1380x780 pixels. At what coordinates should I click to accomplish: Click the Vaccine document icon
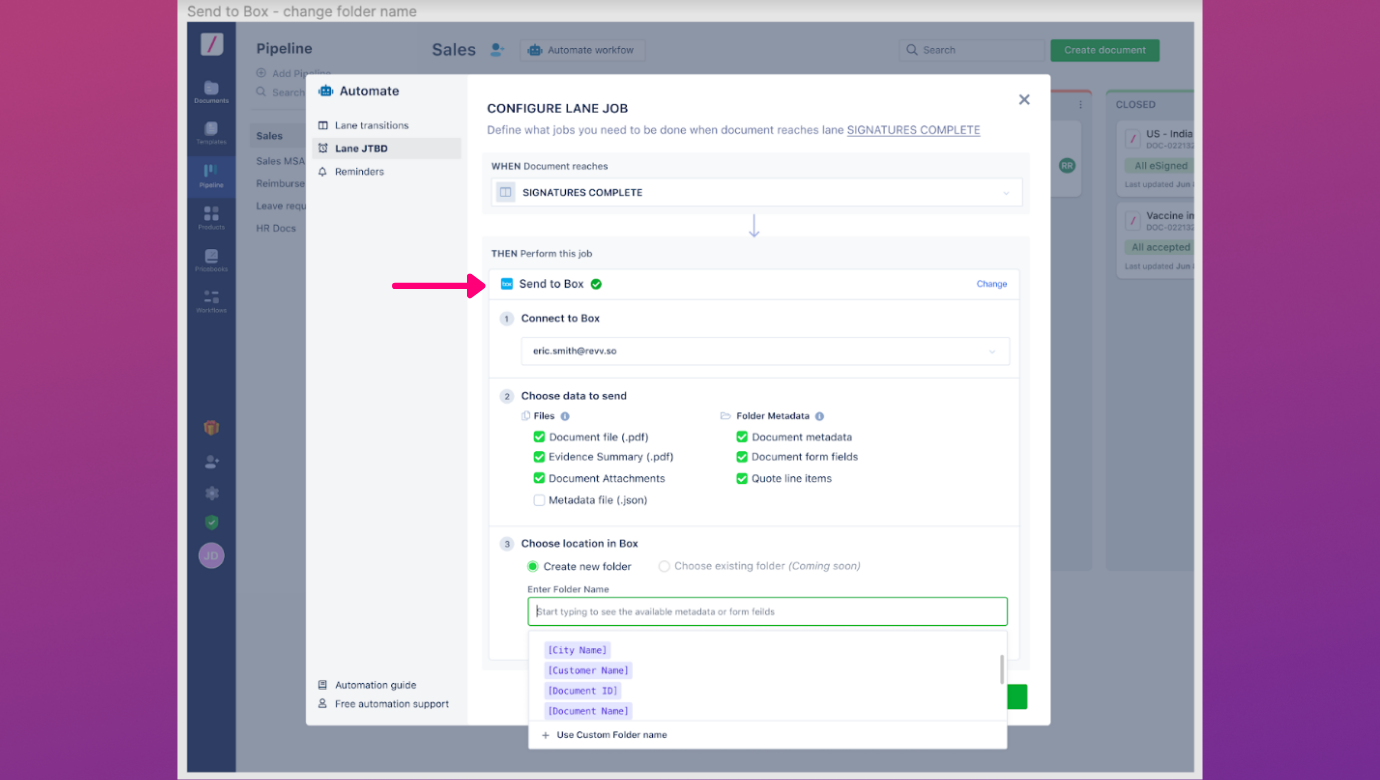tap(1133, 220)
